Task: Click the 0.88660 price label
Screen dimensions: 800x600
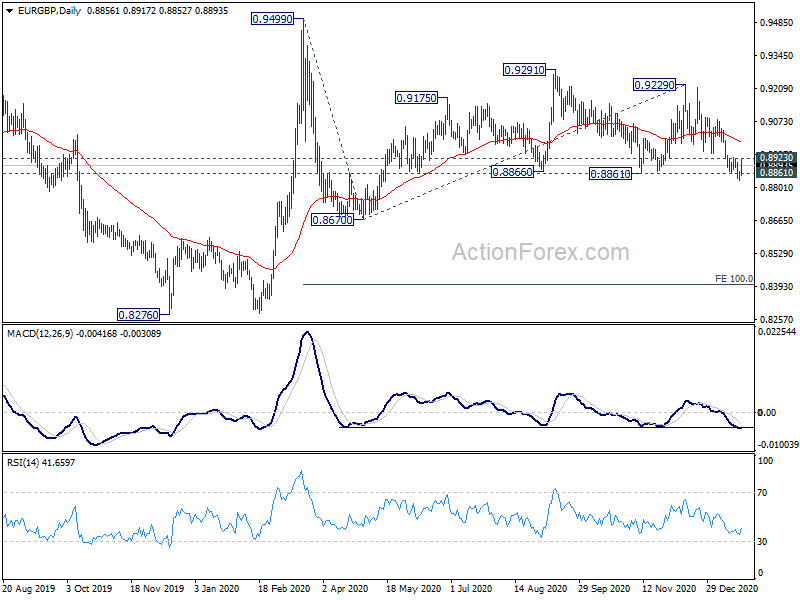Action: point(512,172)
